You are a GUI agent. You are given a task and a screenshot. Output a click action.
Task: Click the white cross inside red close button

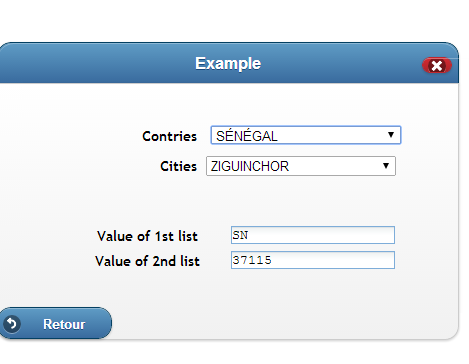(437, 66)
